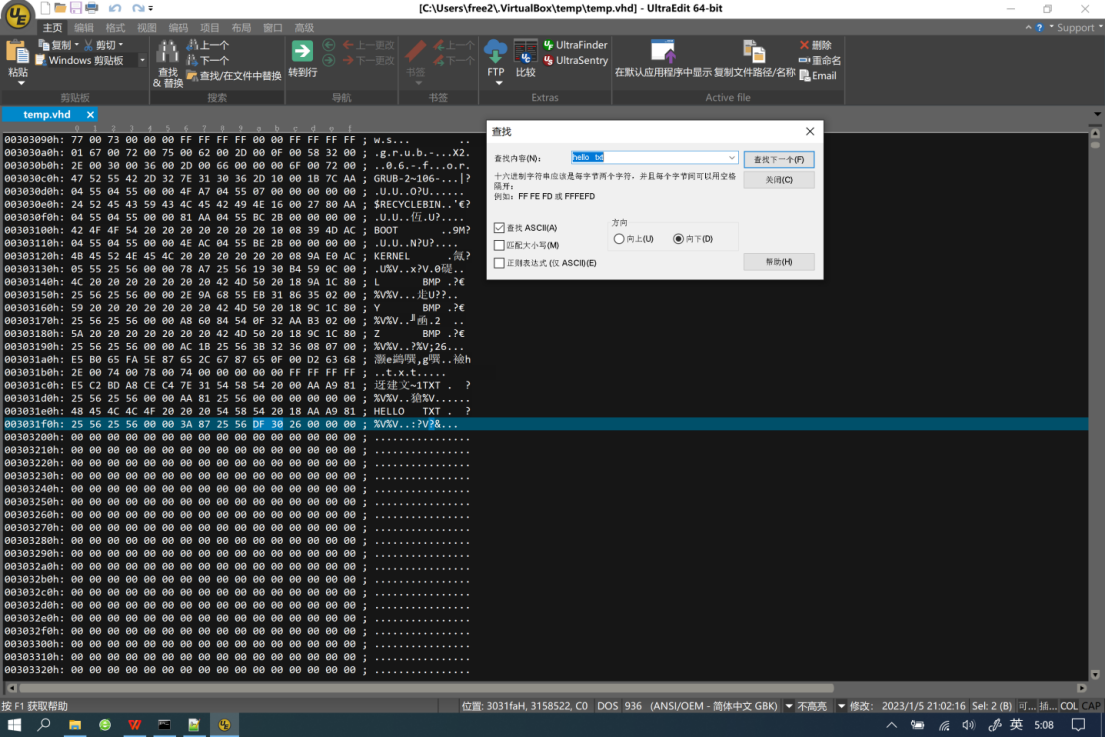Image resolution: width=1106 pixels, height=737 pixels.
Task: Click 查找下一个(F) button
Action: pyautogui.click(x=779, y=159)
